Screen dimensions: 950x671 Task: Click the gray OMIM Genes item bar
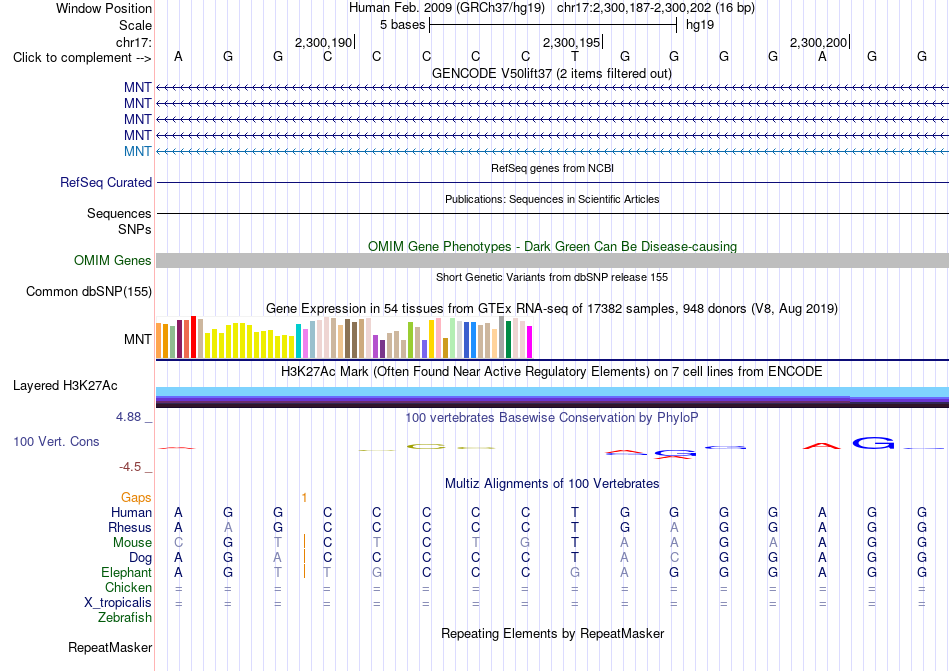[x=552, y=260]
